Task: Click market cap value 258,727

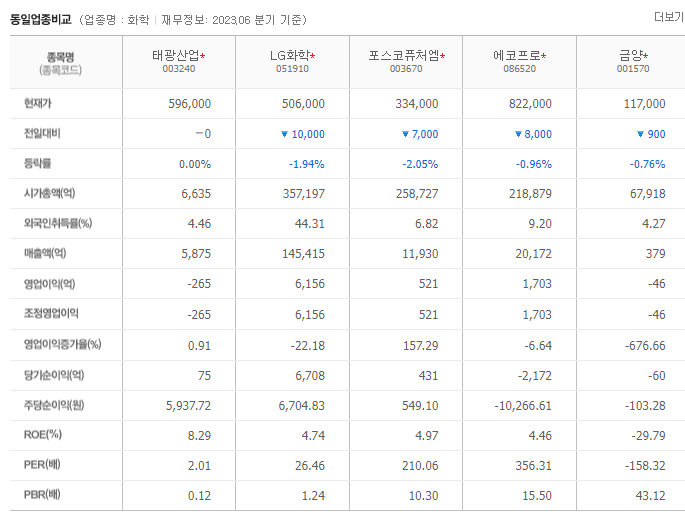Action: [417, 194]
